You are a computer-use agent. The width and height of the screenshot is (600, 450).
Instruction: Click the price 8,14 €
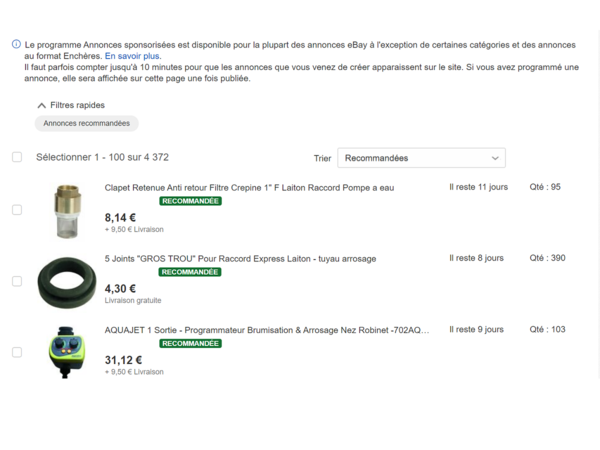pos(120,218)
